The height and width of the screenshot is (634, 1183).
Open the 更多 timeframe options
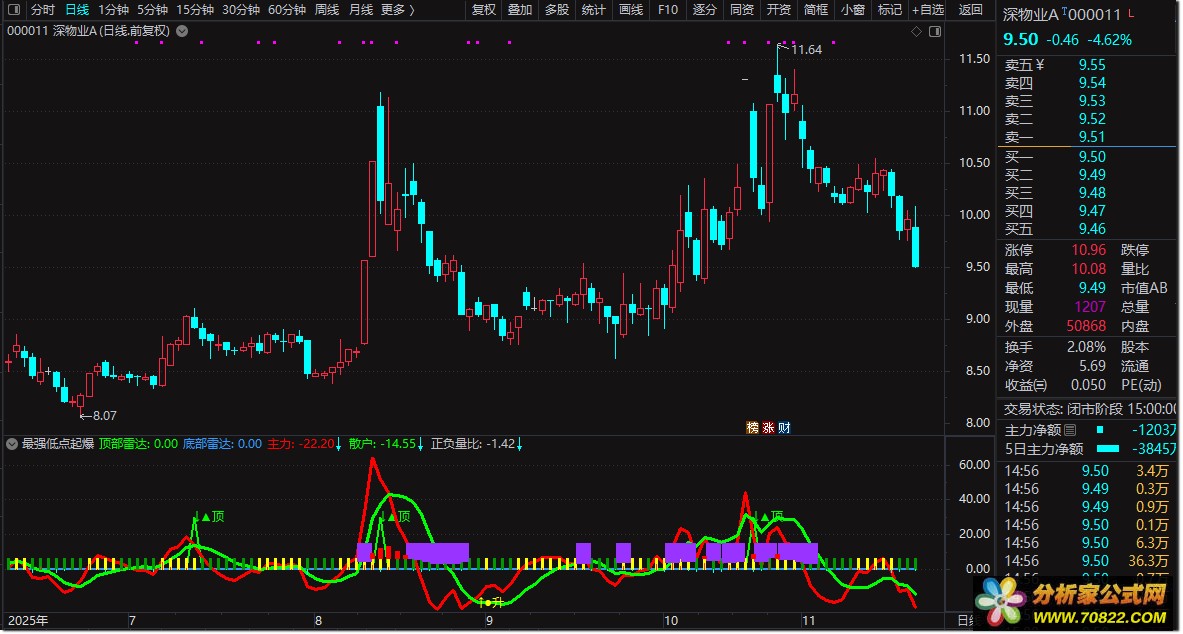click(x=398, y=10)
